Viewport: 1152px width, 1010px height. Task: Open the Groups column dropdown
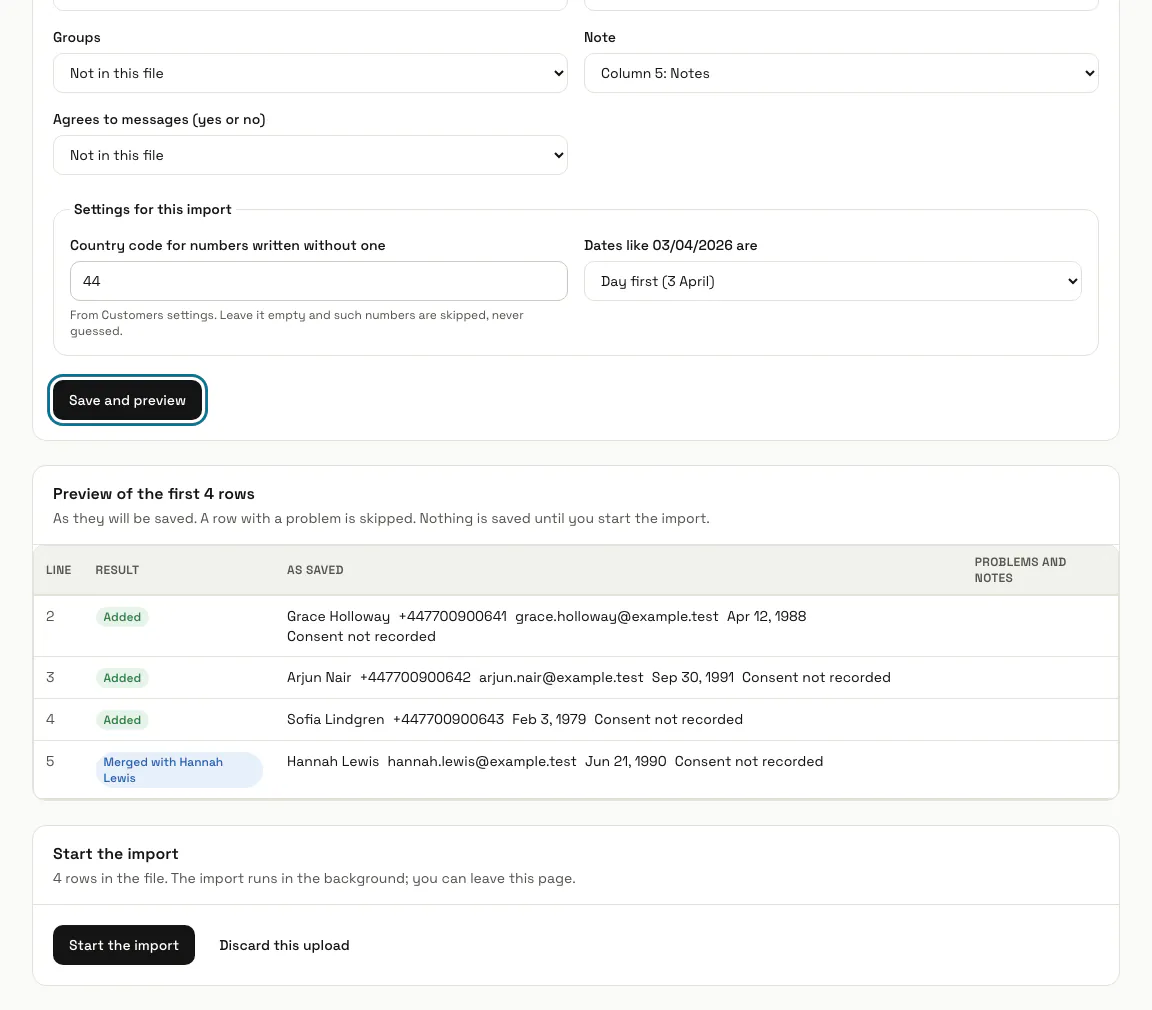310,73
